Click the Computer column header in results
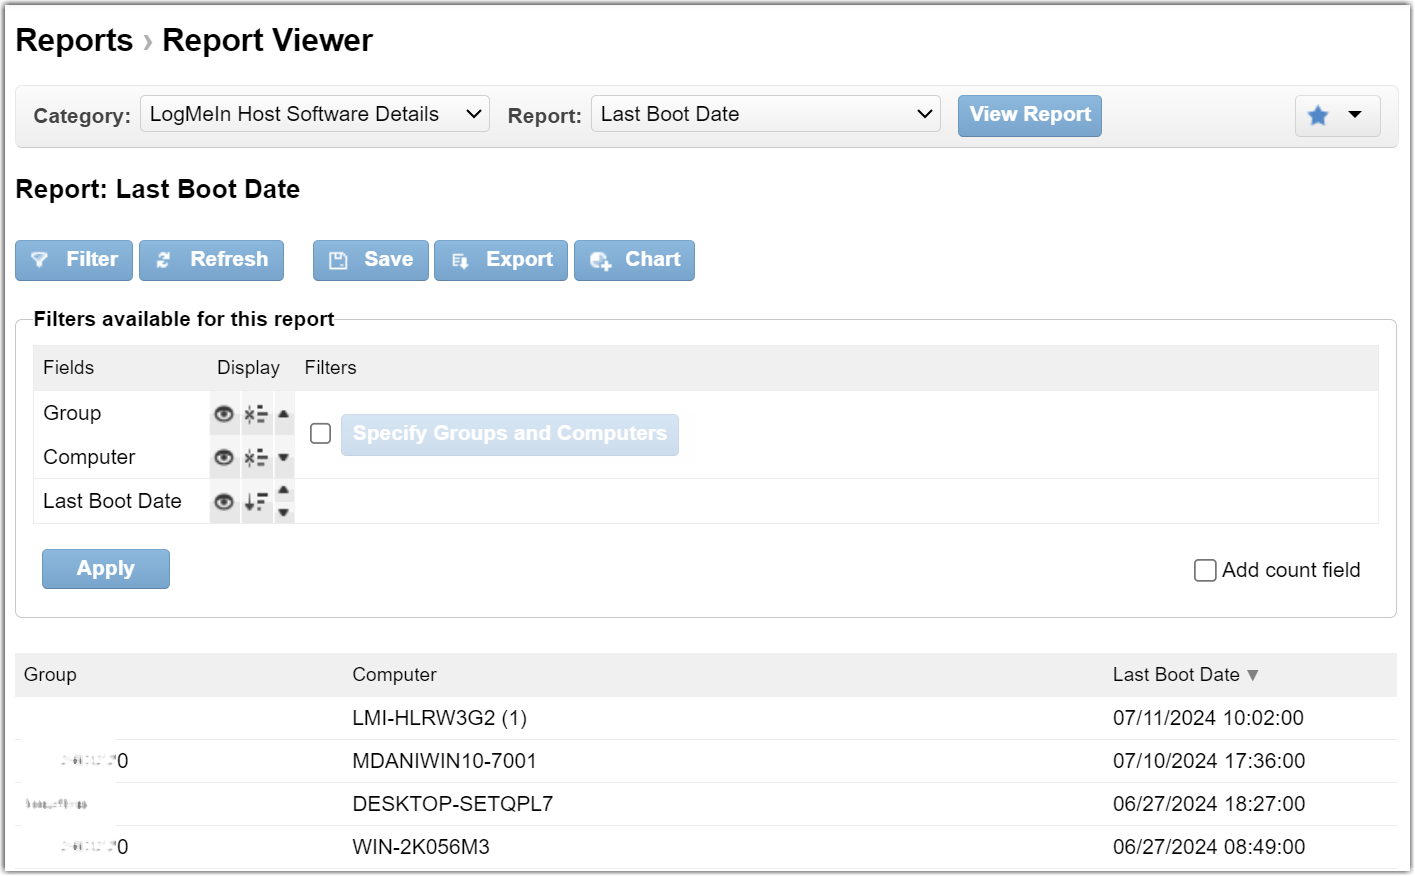 point(394,675)
